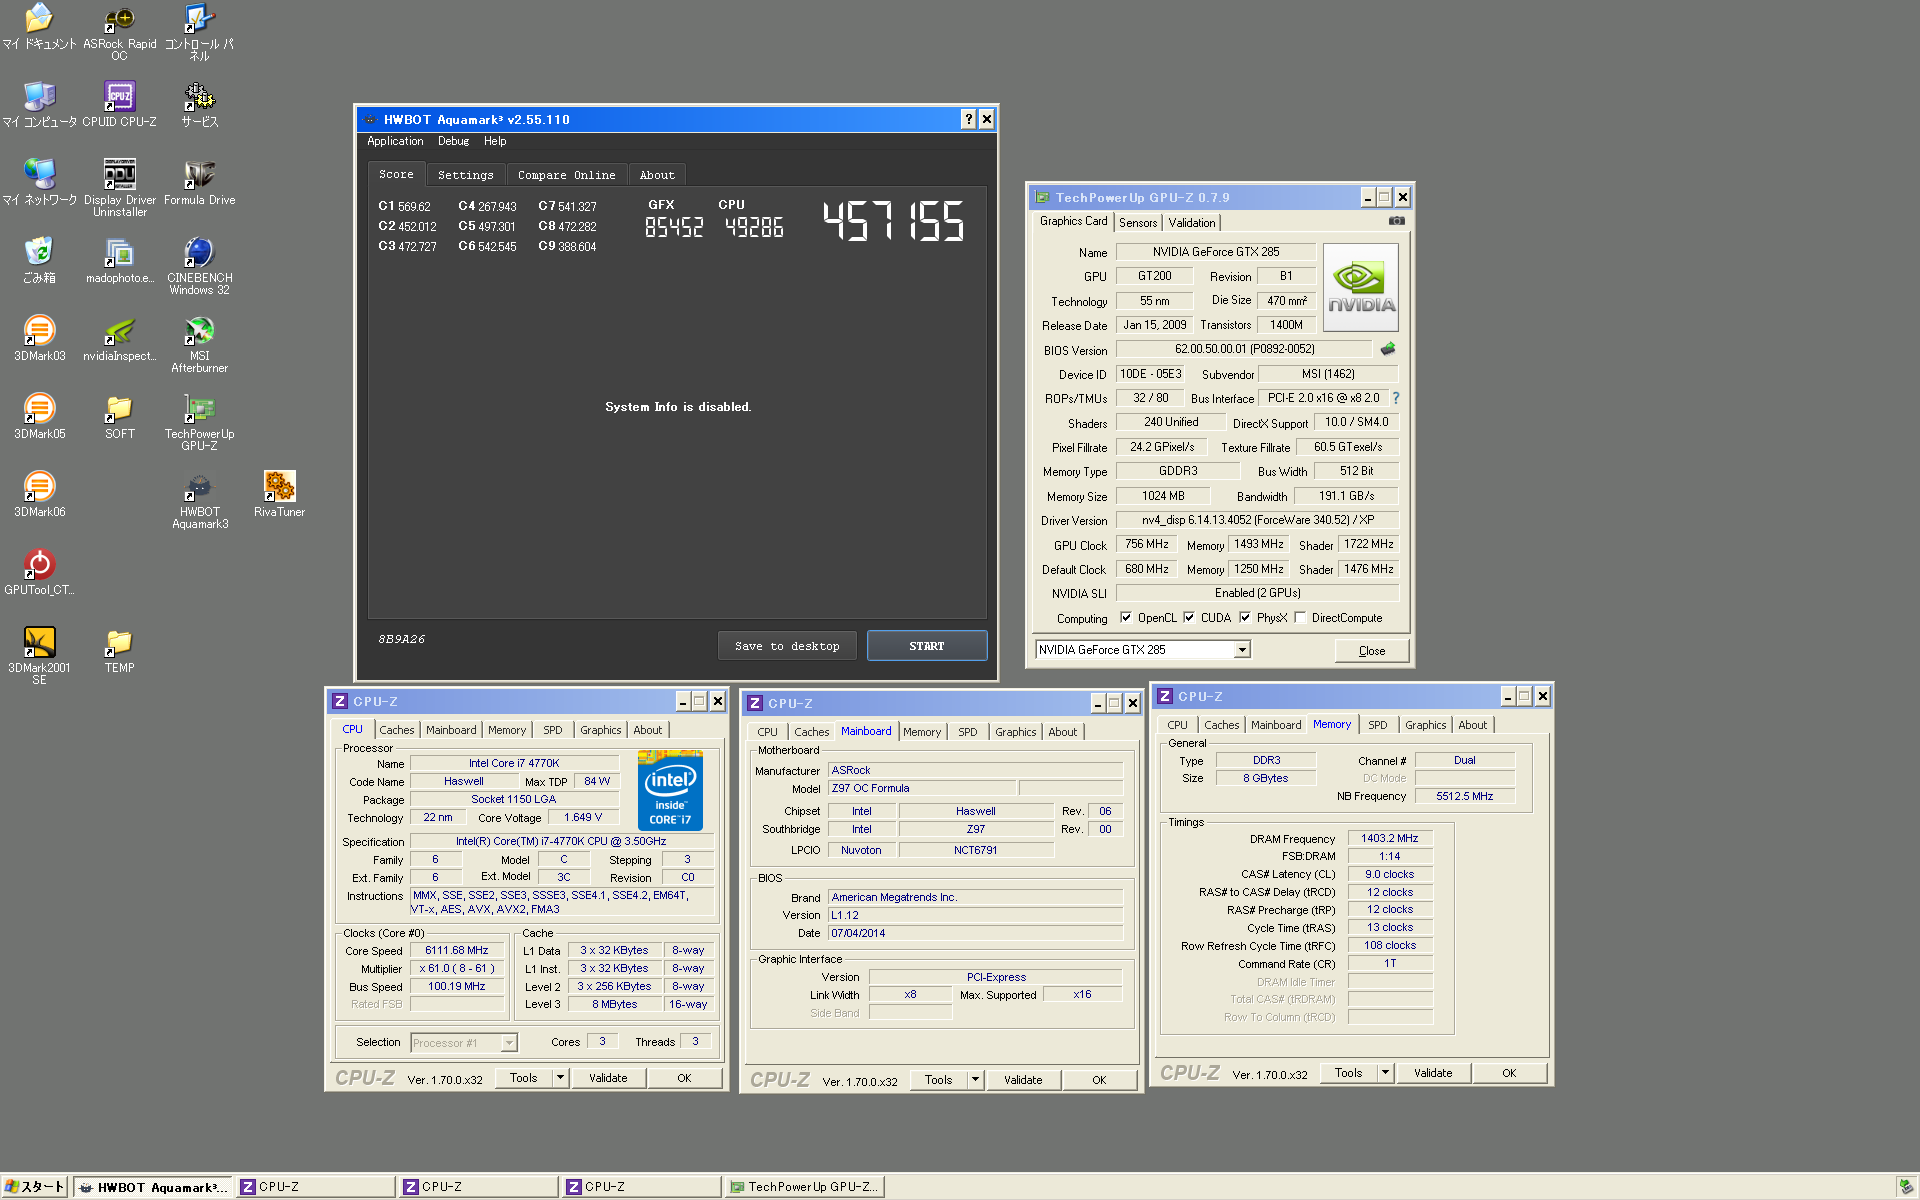Expand Tools dropdown arrow in Mainboard window
1920x1200 pixels.
pos(975,1080)
